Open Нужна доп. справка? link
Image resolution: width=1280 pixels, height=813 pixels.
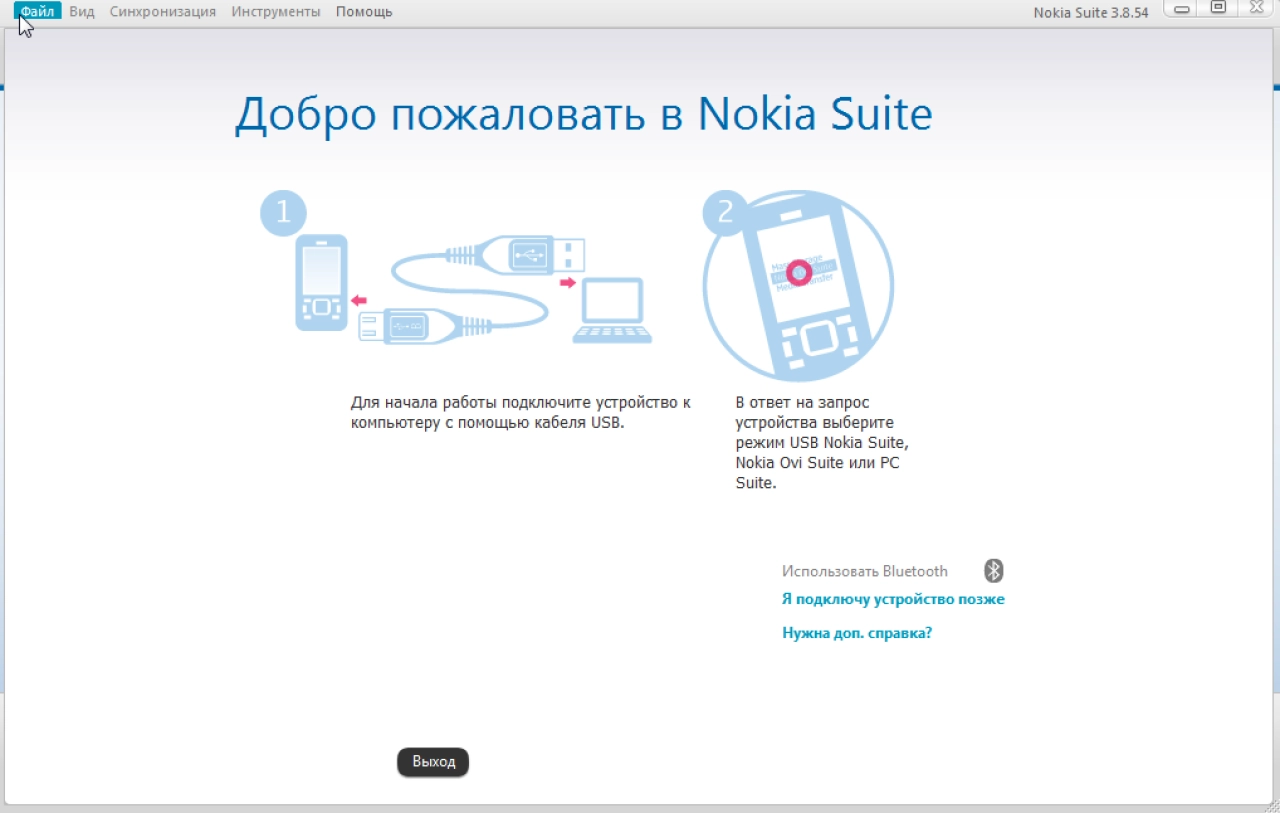[x=857, y=633]
